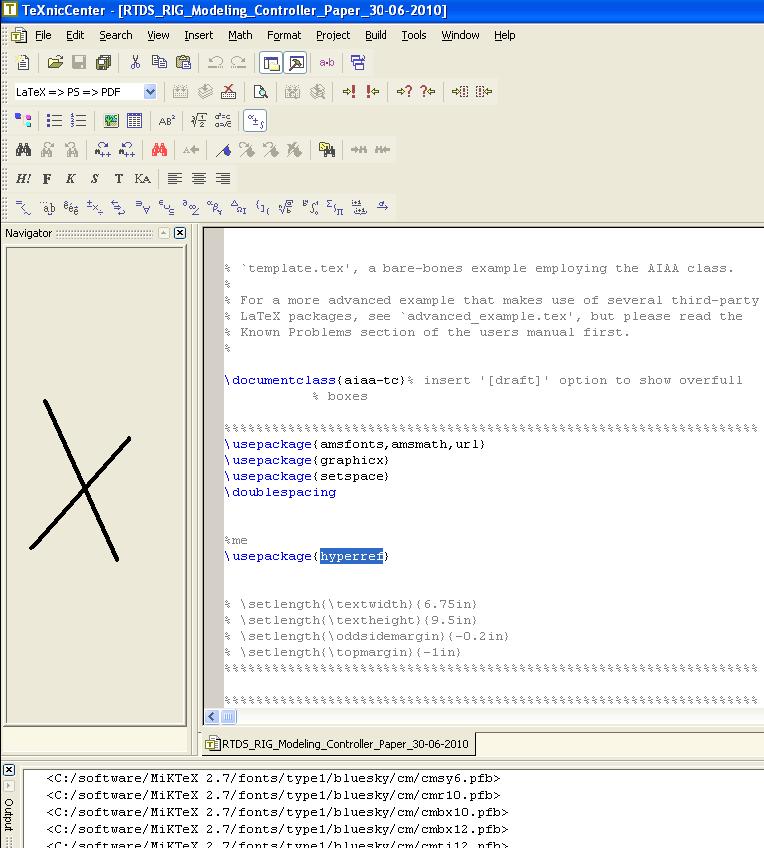Click the Undo arrow icon

215,63
